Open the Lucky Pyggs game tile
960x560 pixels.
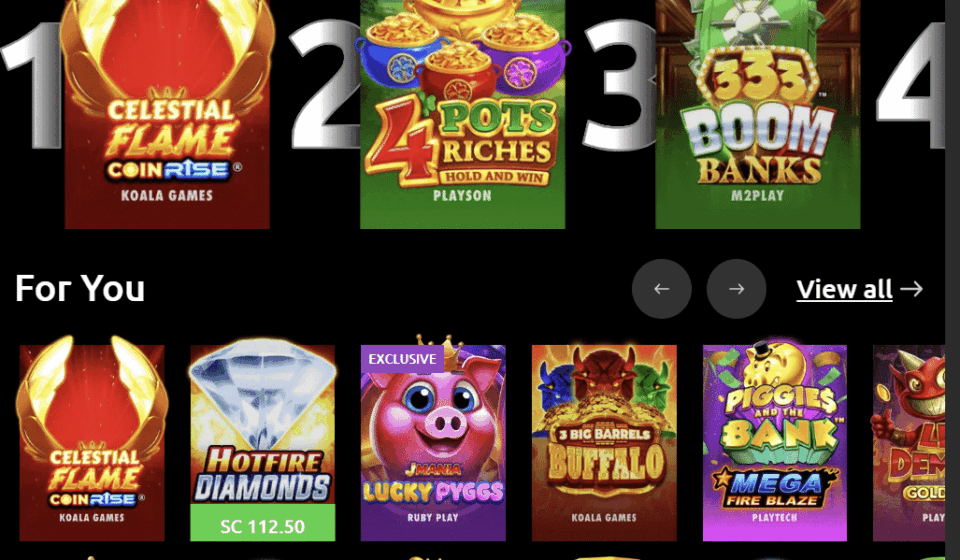433,442
